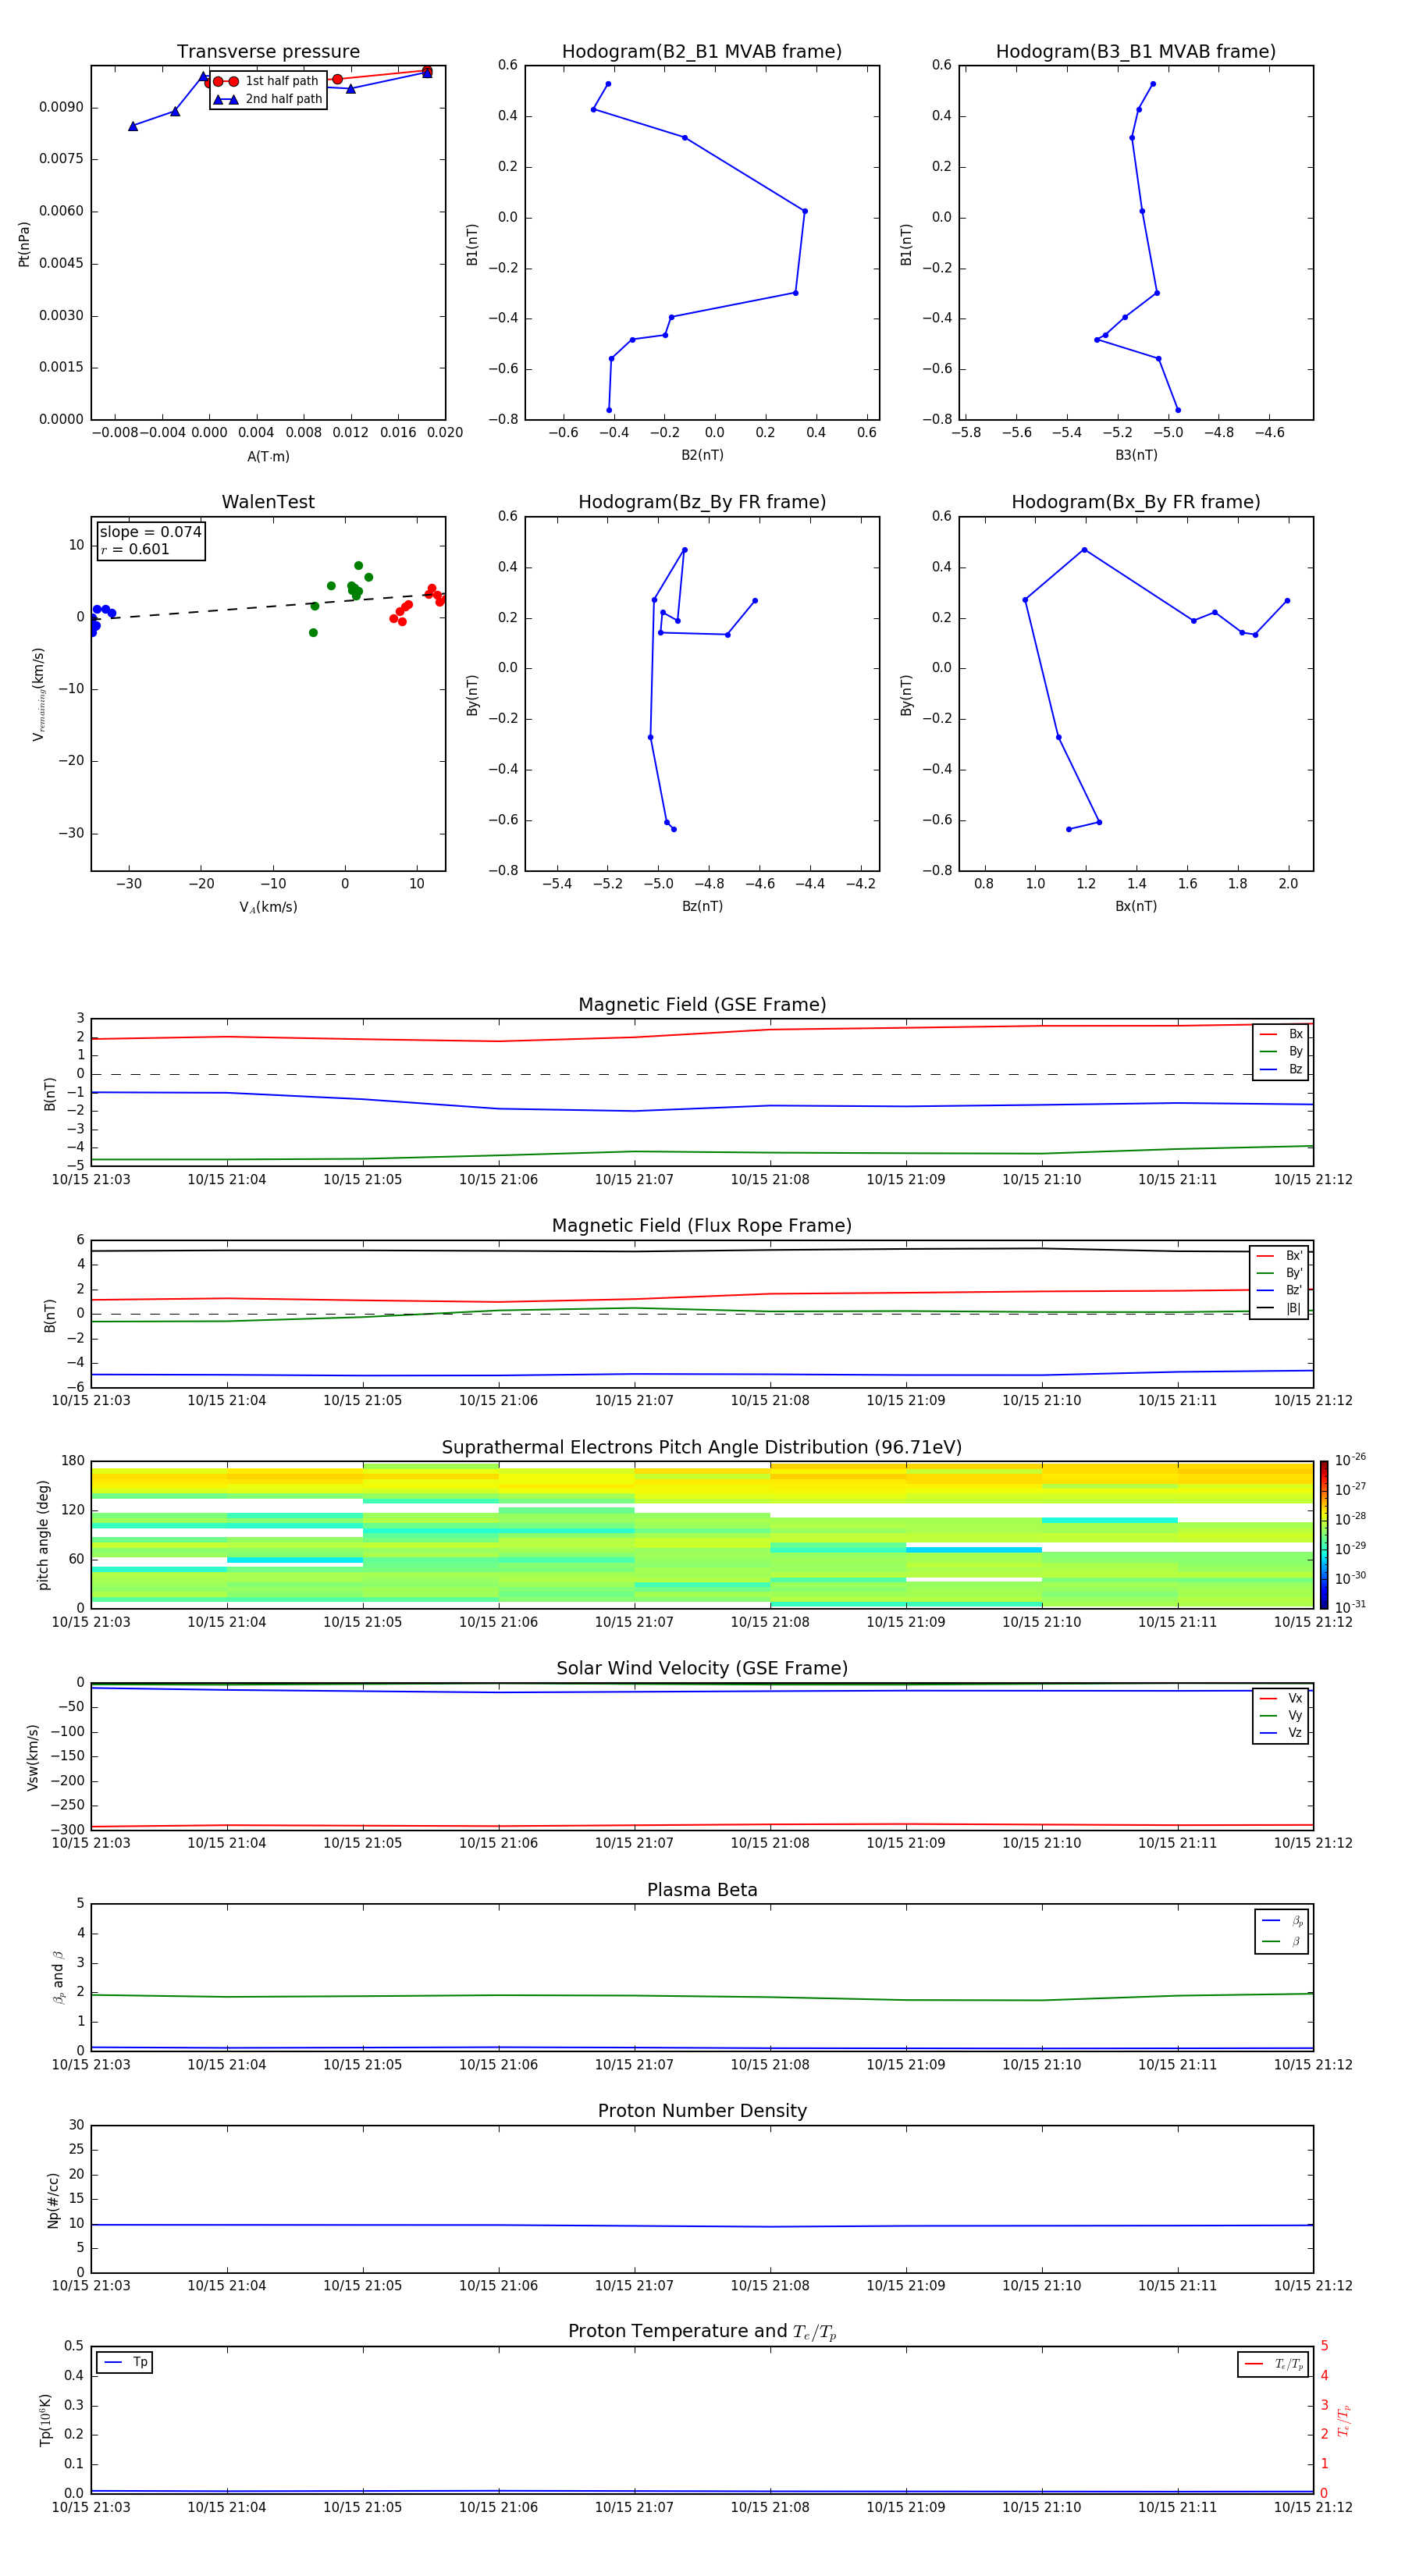Click the 'Vsw(km/s)' y-axis label
The width and height of the screenshot is (1405, 2576).
(x=32, y=1757)
